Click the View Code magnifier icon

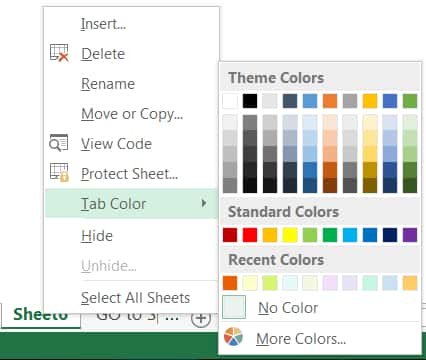coord(59,143)
